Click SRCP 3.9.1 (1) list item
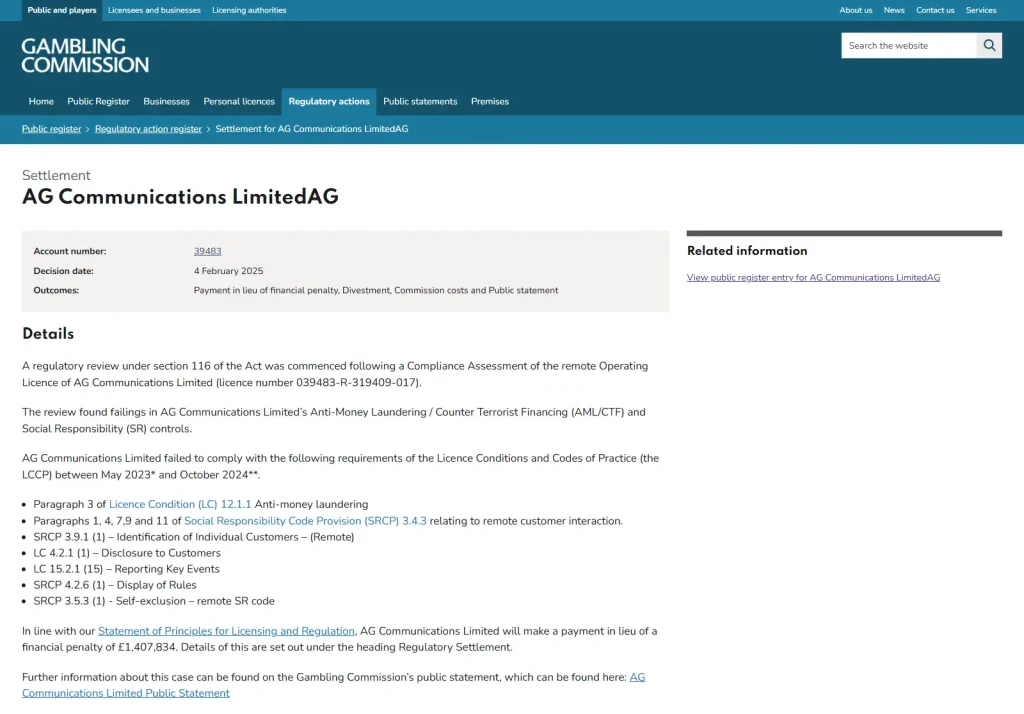The image size is (1024, 714). pyautogui.click(x=193, y=537)
